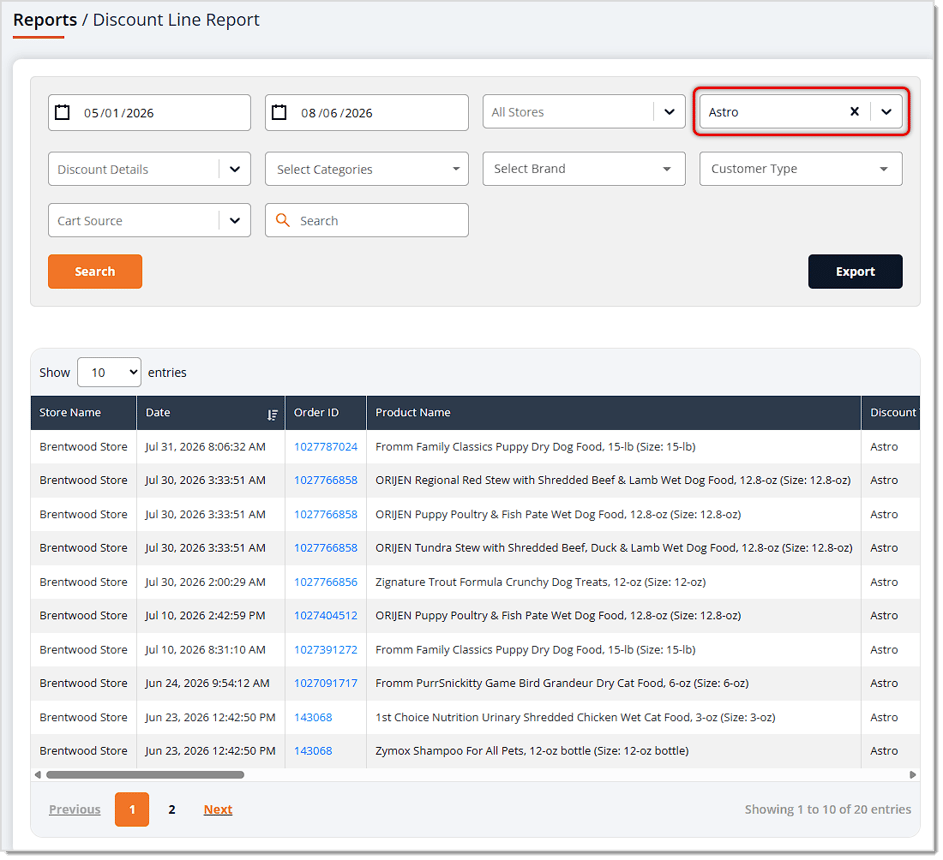Click the Search text input field
Image resolution: width=943 pixels, height=860 pixels.
pyautogui.click(x=366, y=220)
